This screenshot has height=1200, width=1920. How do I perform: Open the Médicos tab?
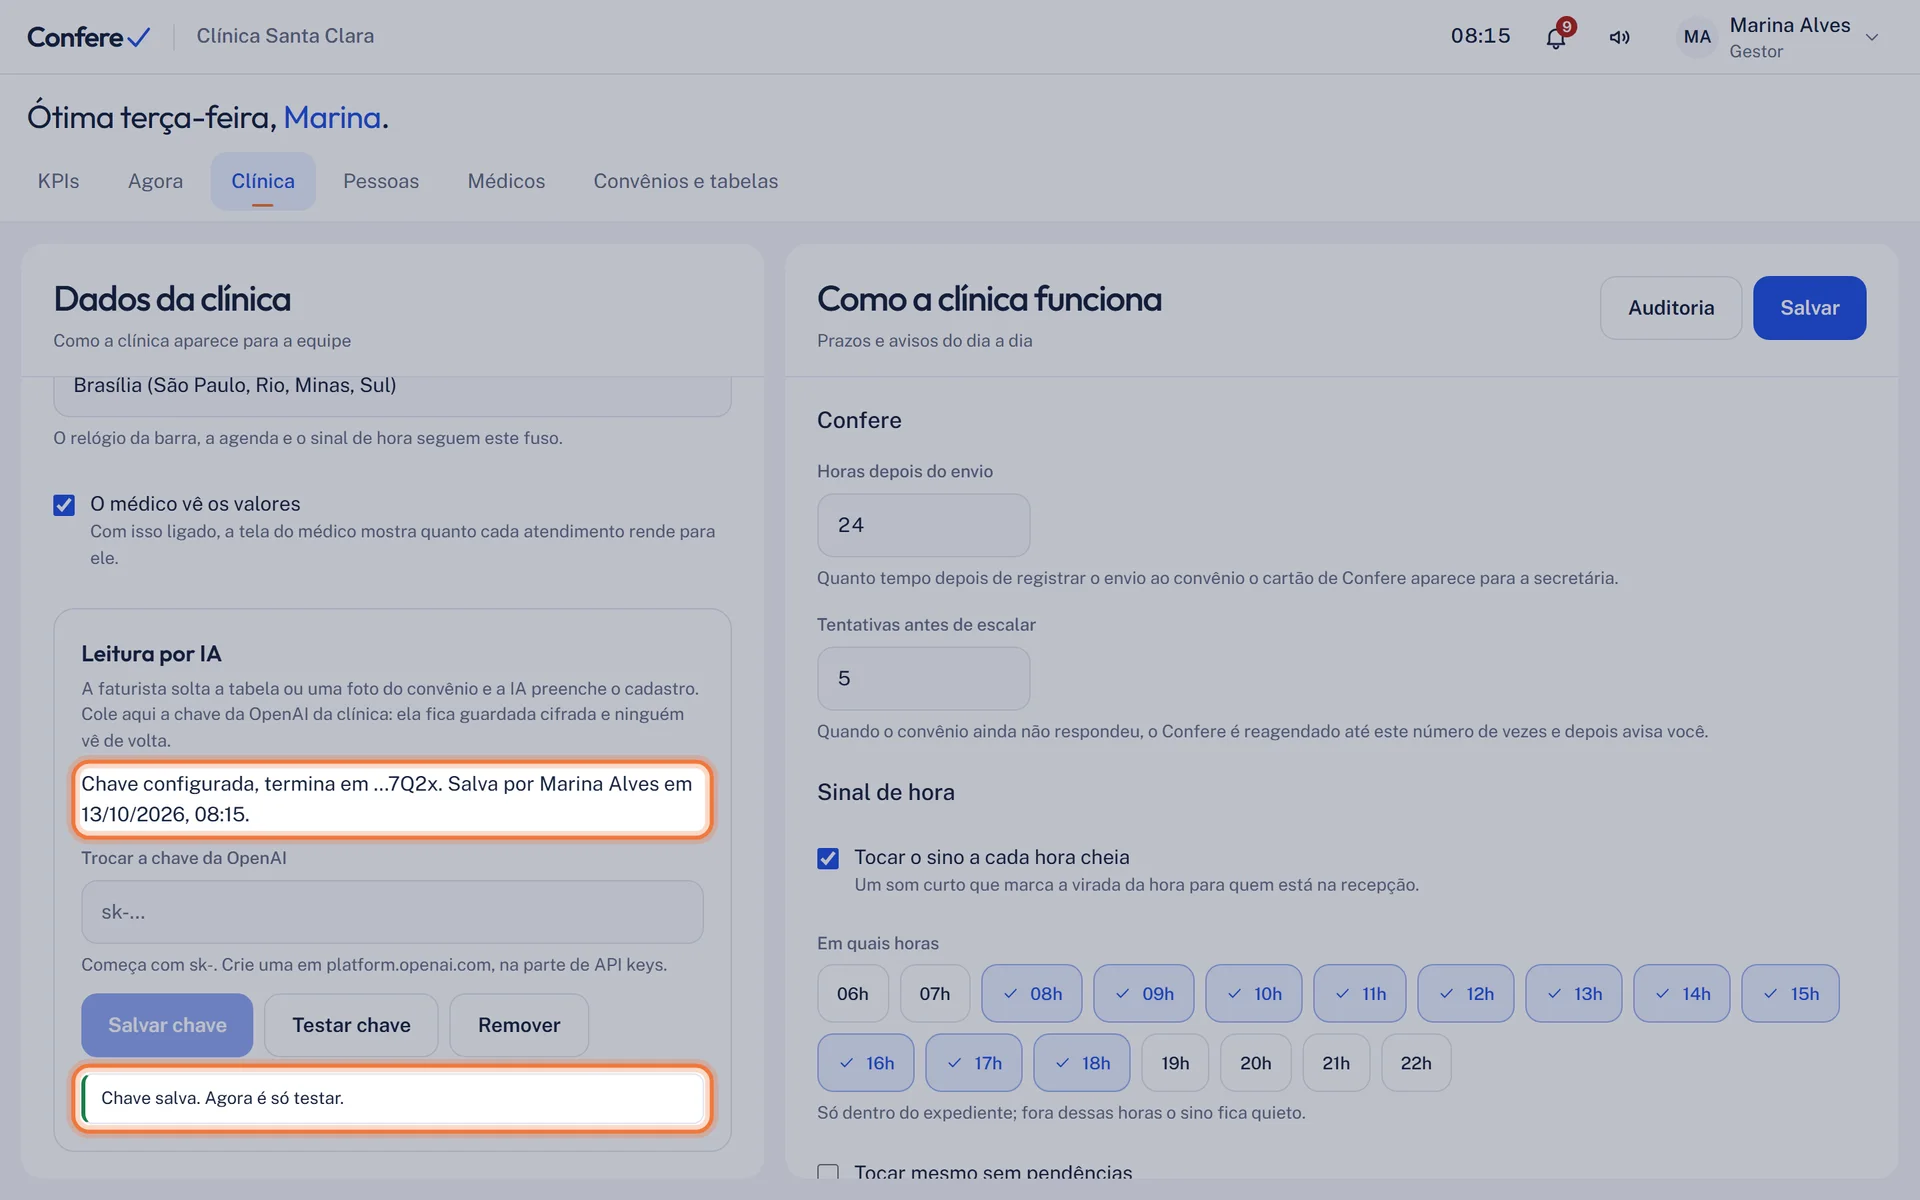pyautogui.click(x=506, y=181)
